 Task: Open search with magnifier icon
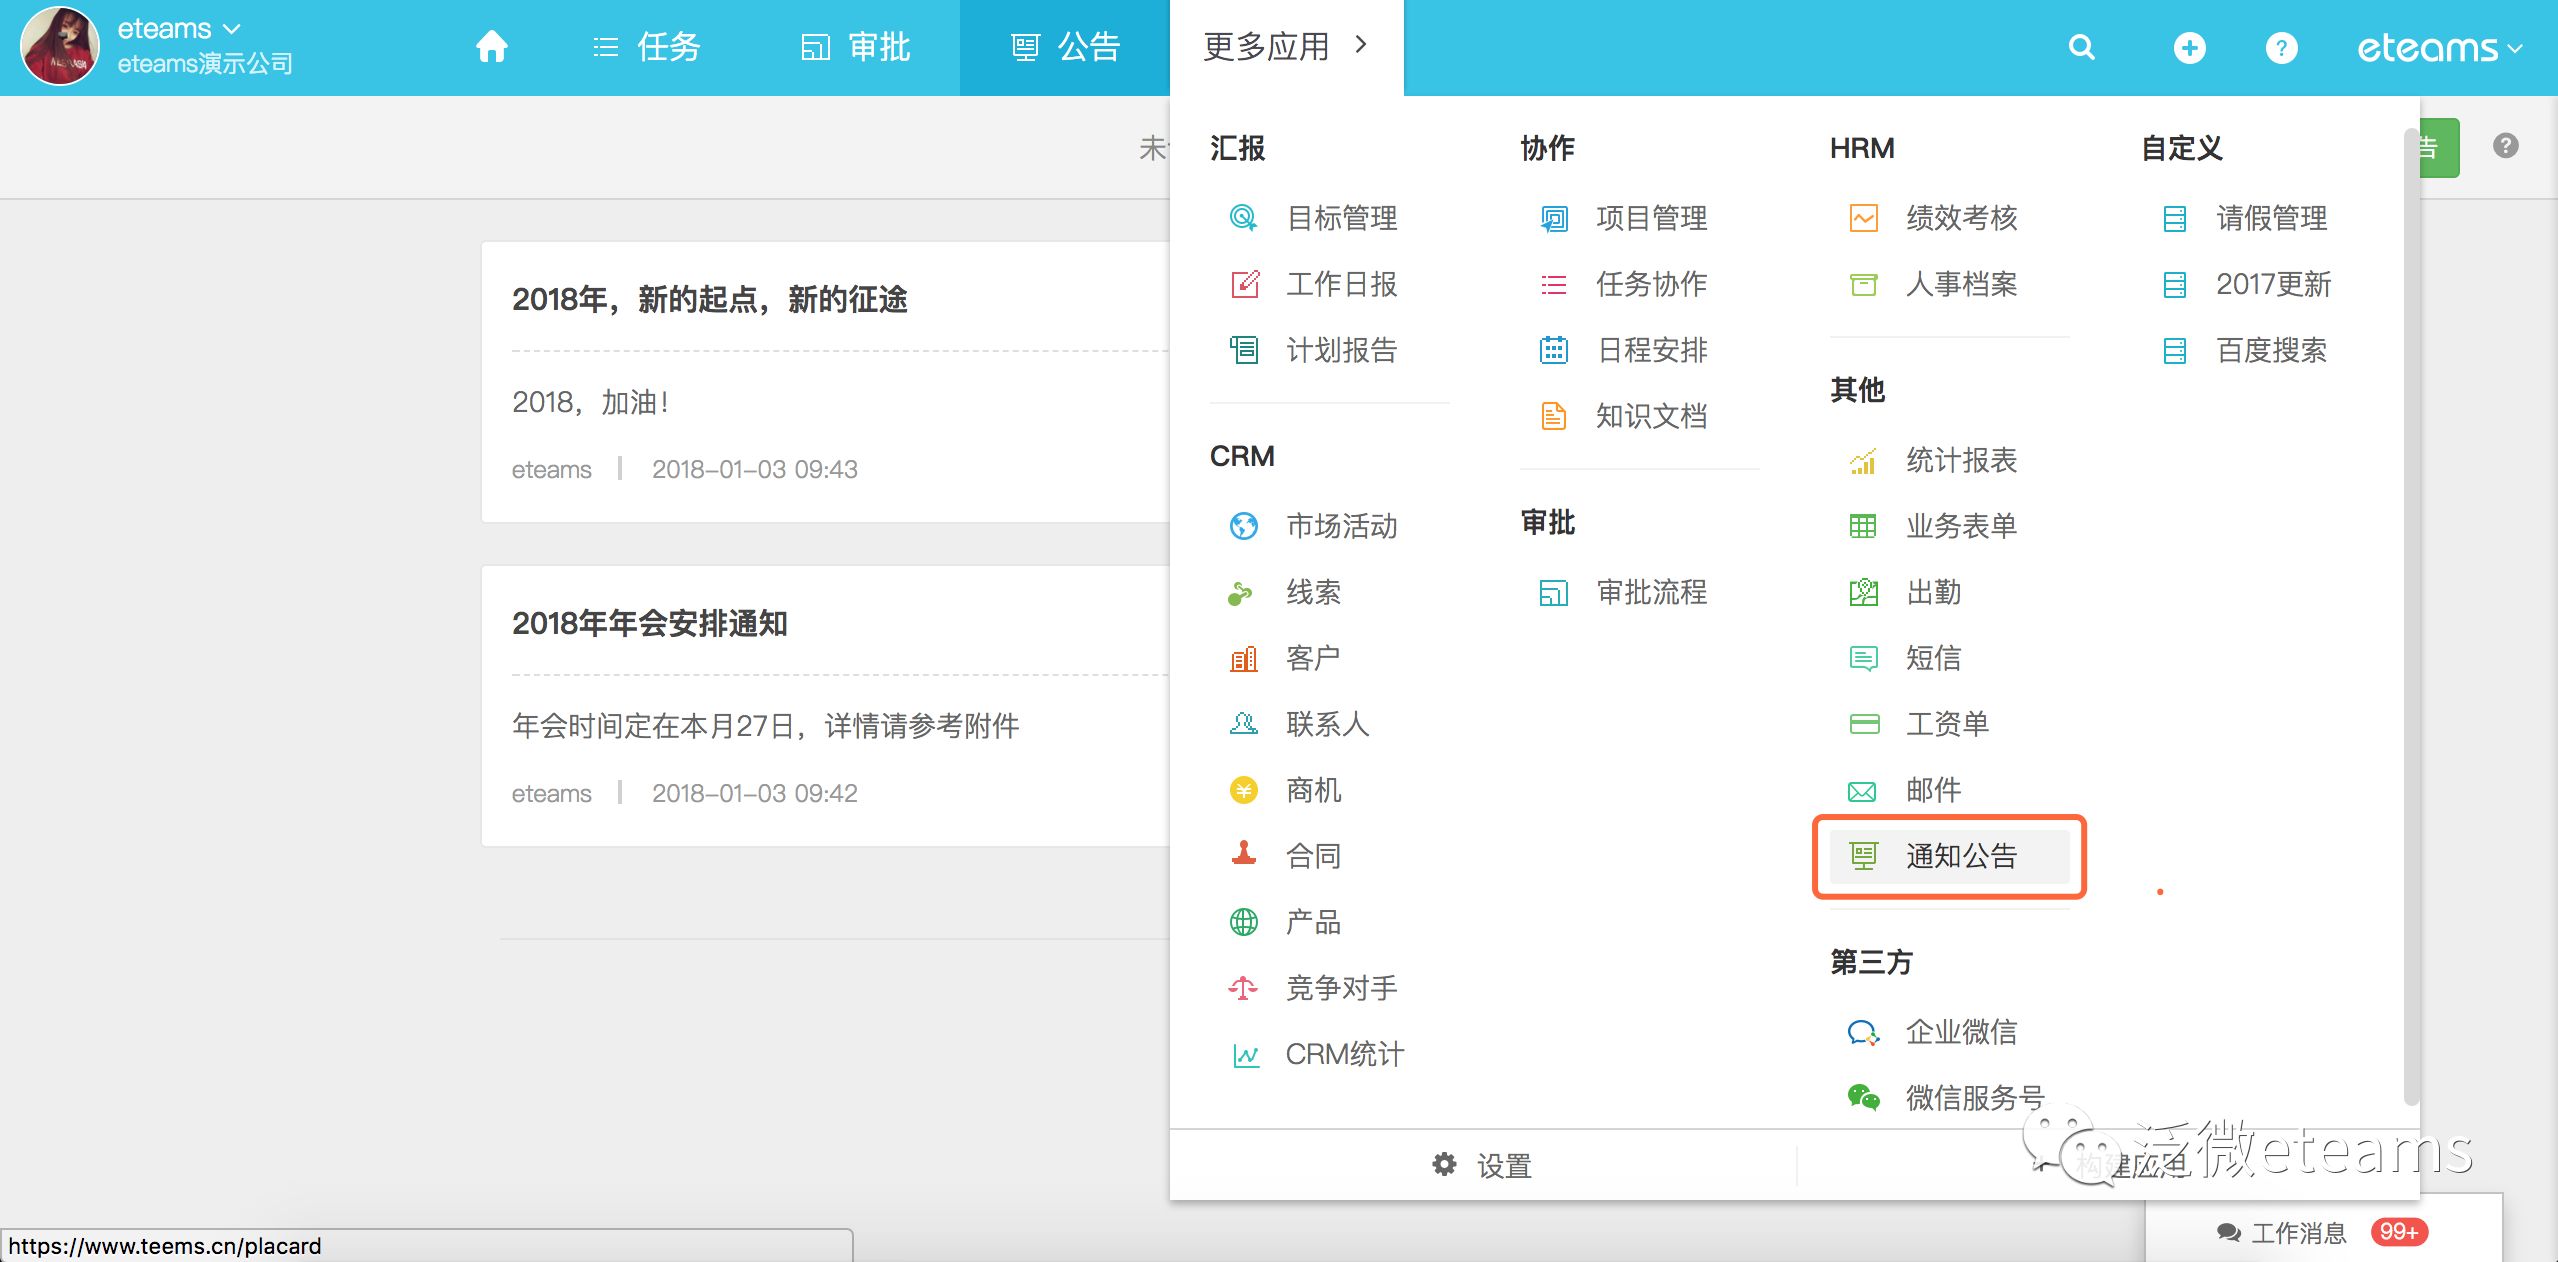click(2081, 47)
